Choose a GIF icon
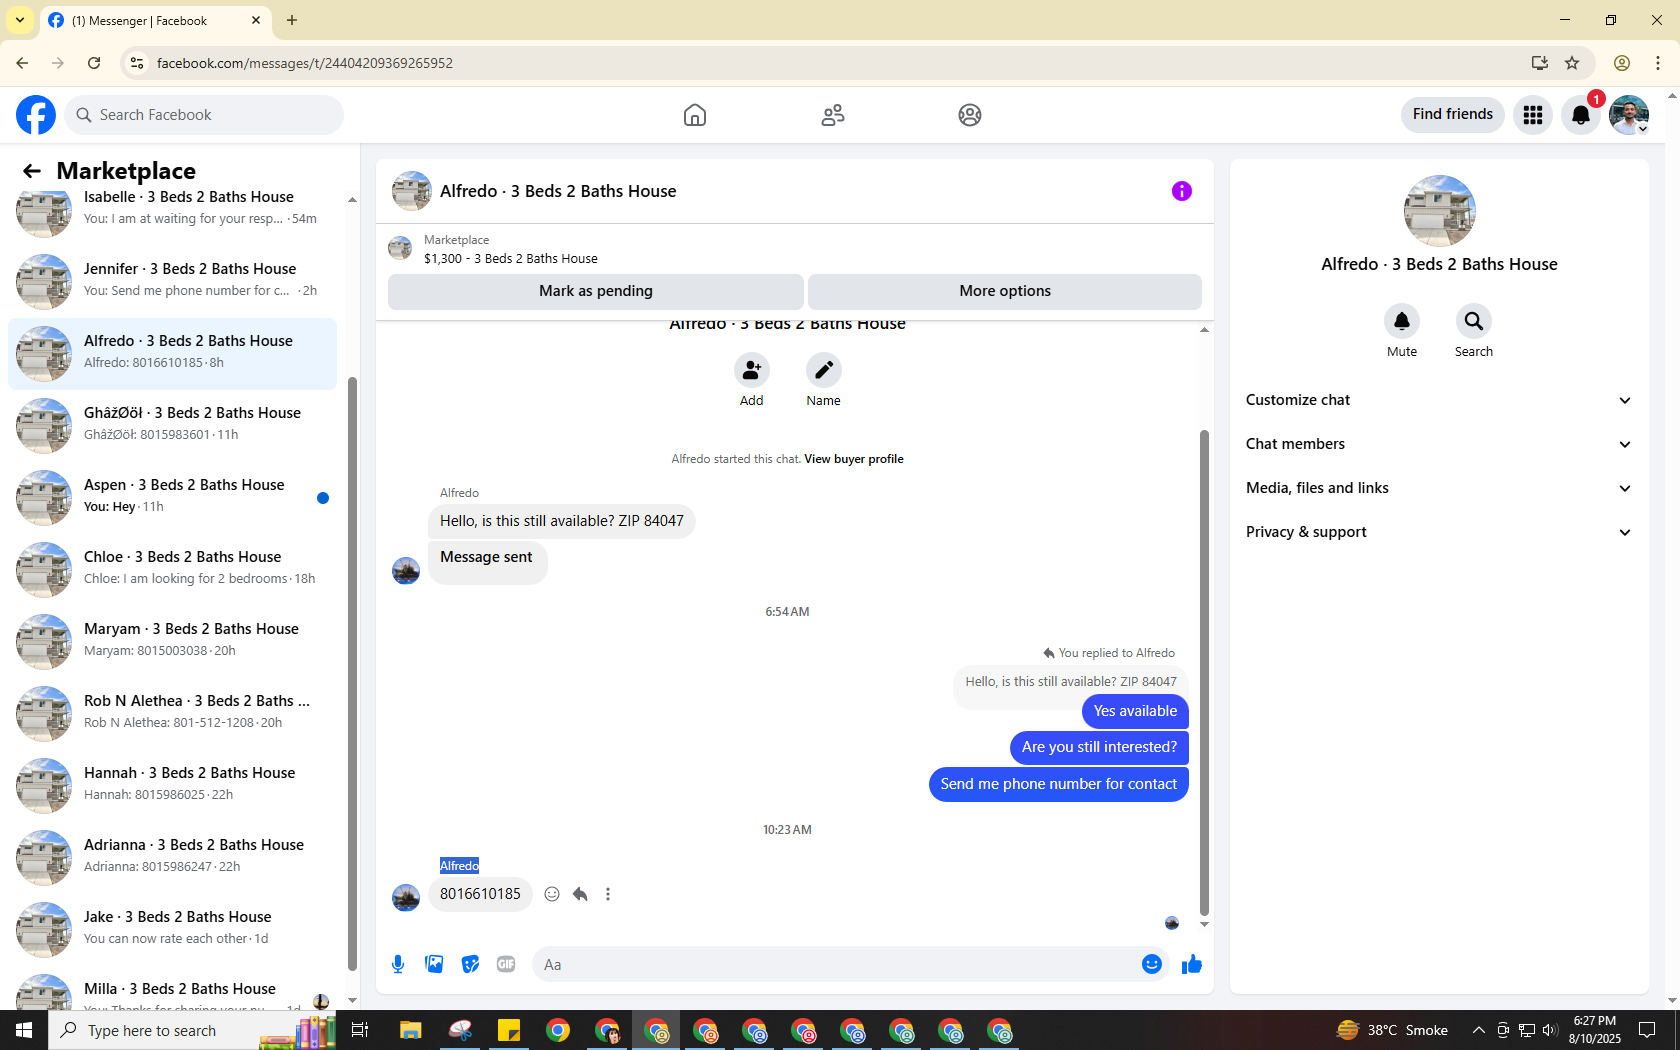The width and height of the screenshot is (1680, 1050). pyautogui.click(x=506, y=964)
